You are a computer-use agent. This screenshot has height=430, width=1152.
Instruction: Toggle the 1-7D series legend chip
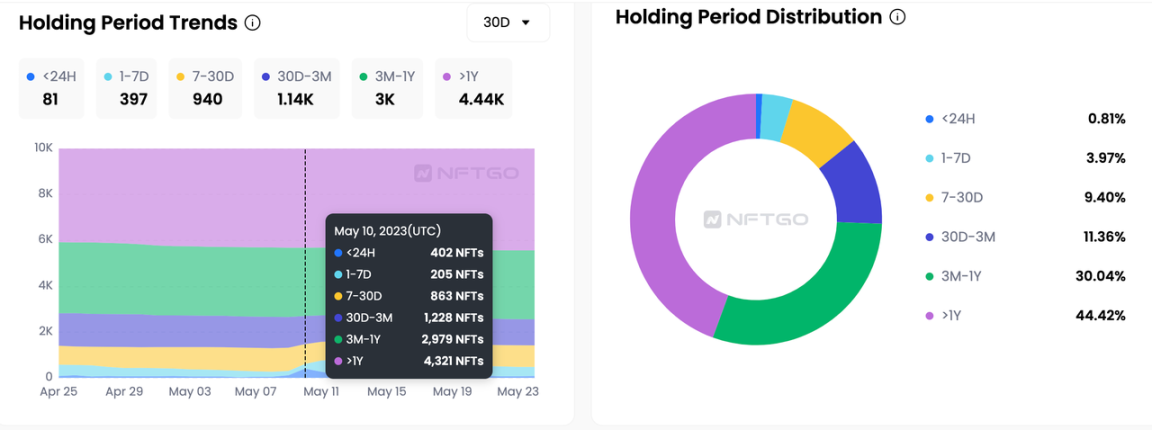[125, 88]
